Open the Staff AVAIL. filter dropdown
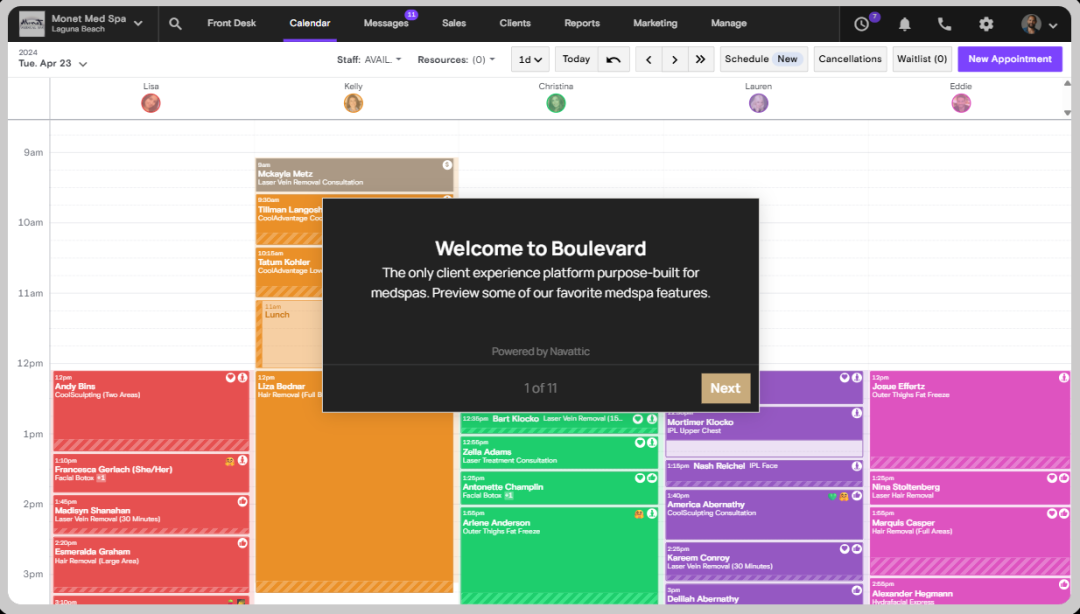This screenshot has height=614, width=1080. click(x=369, y=60)
